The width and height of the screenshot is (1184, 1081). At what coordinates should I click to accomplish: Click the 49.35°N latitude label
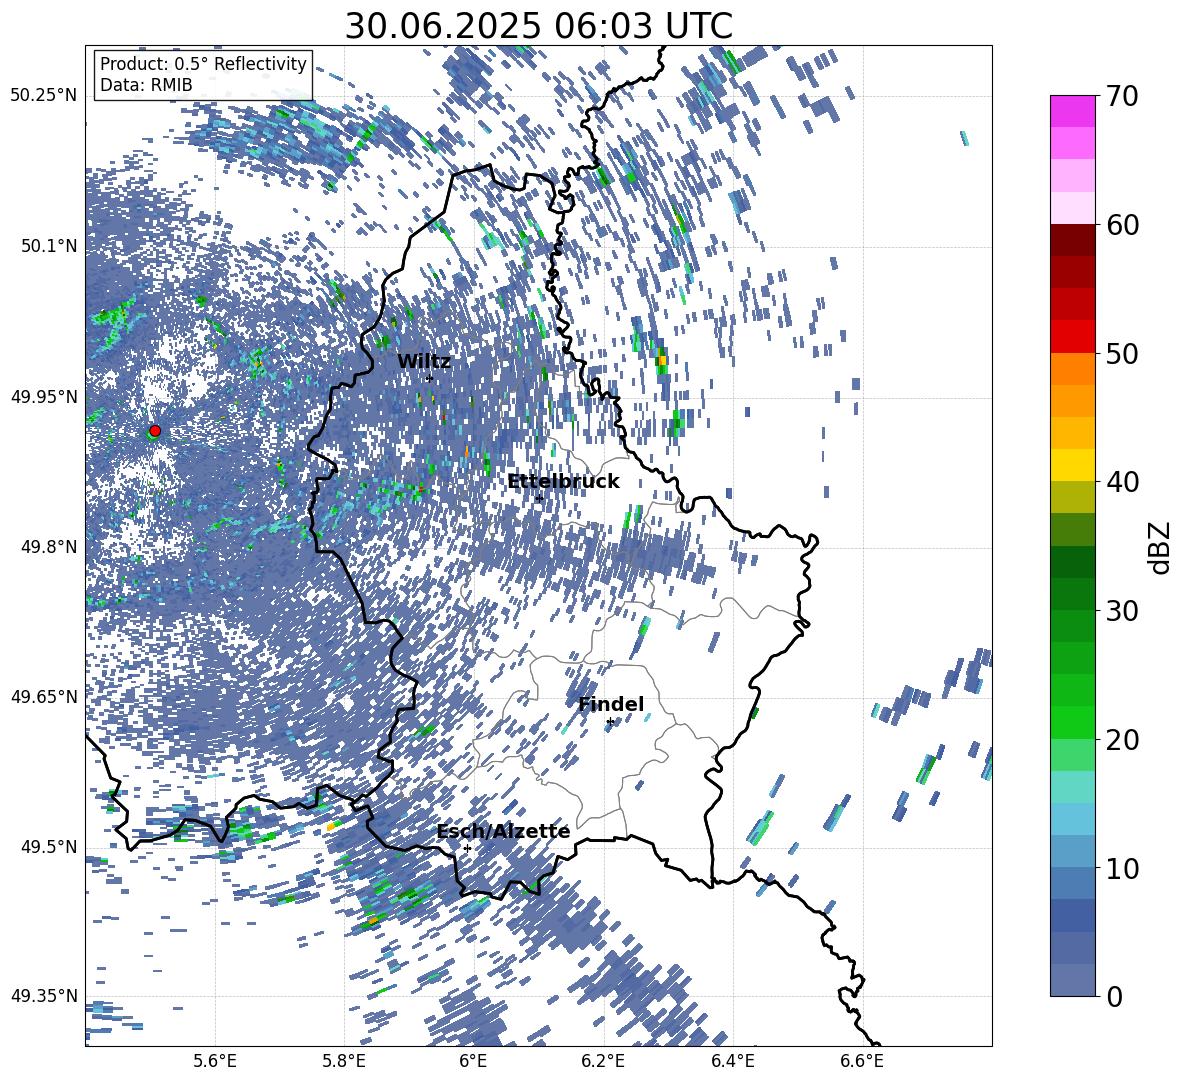point(44,996)
